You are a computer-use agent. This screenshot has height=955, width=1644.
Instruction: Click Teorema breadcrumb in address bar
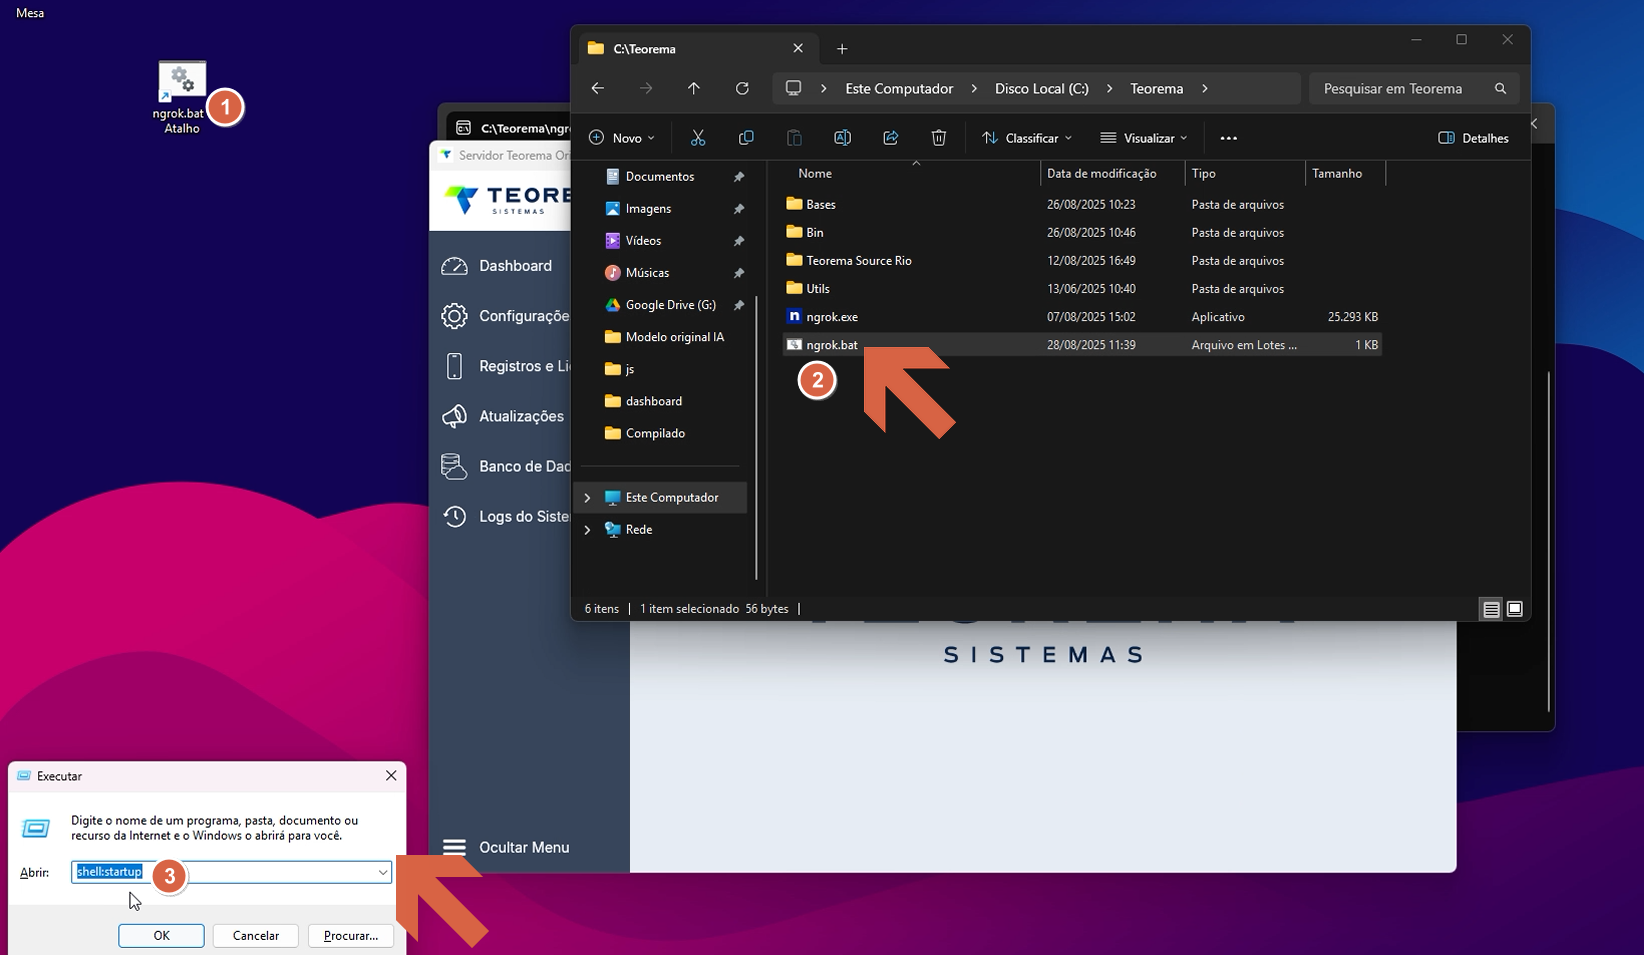[x=1156, y=88]
